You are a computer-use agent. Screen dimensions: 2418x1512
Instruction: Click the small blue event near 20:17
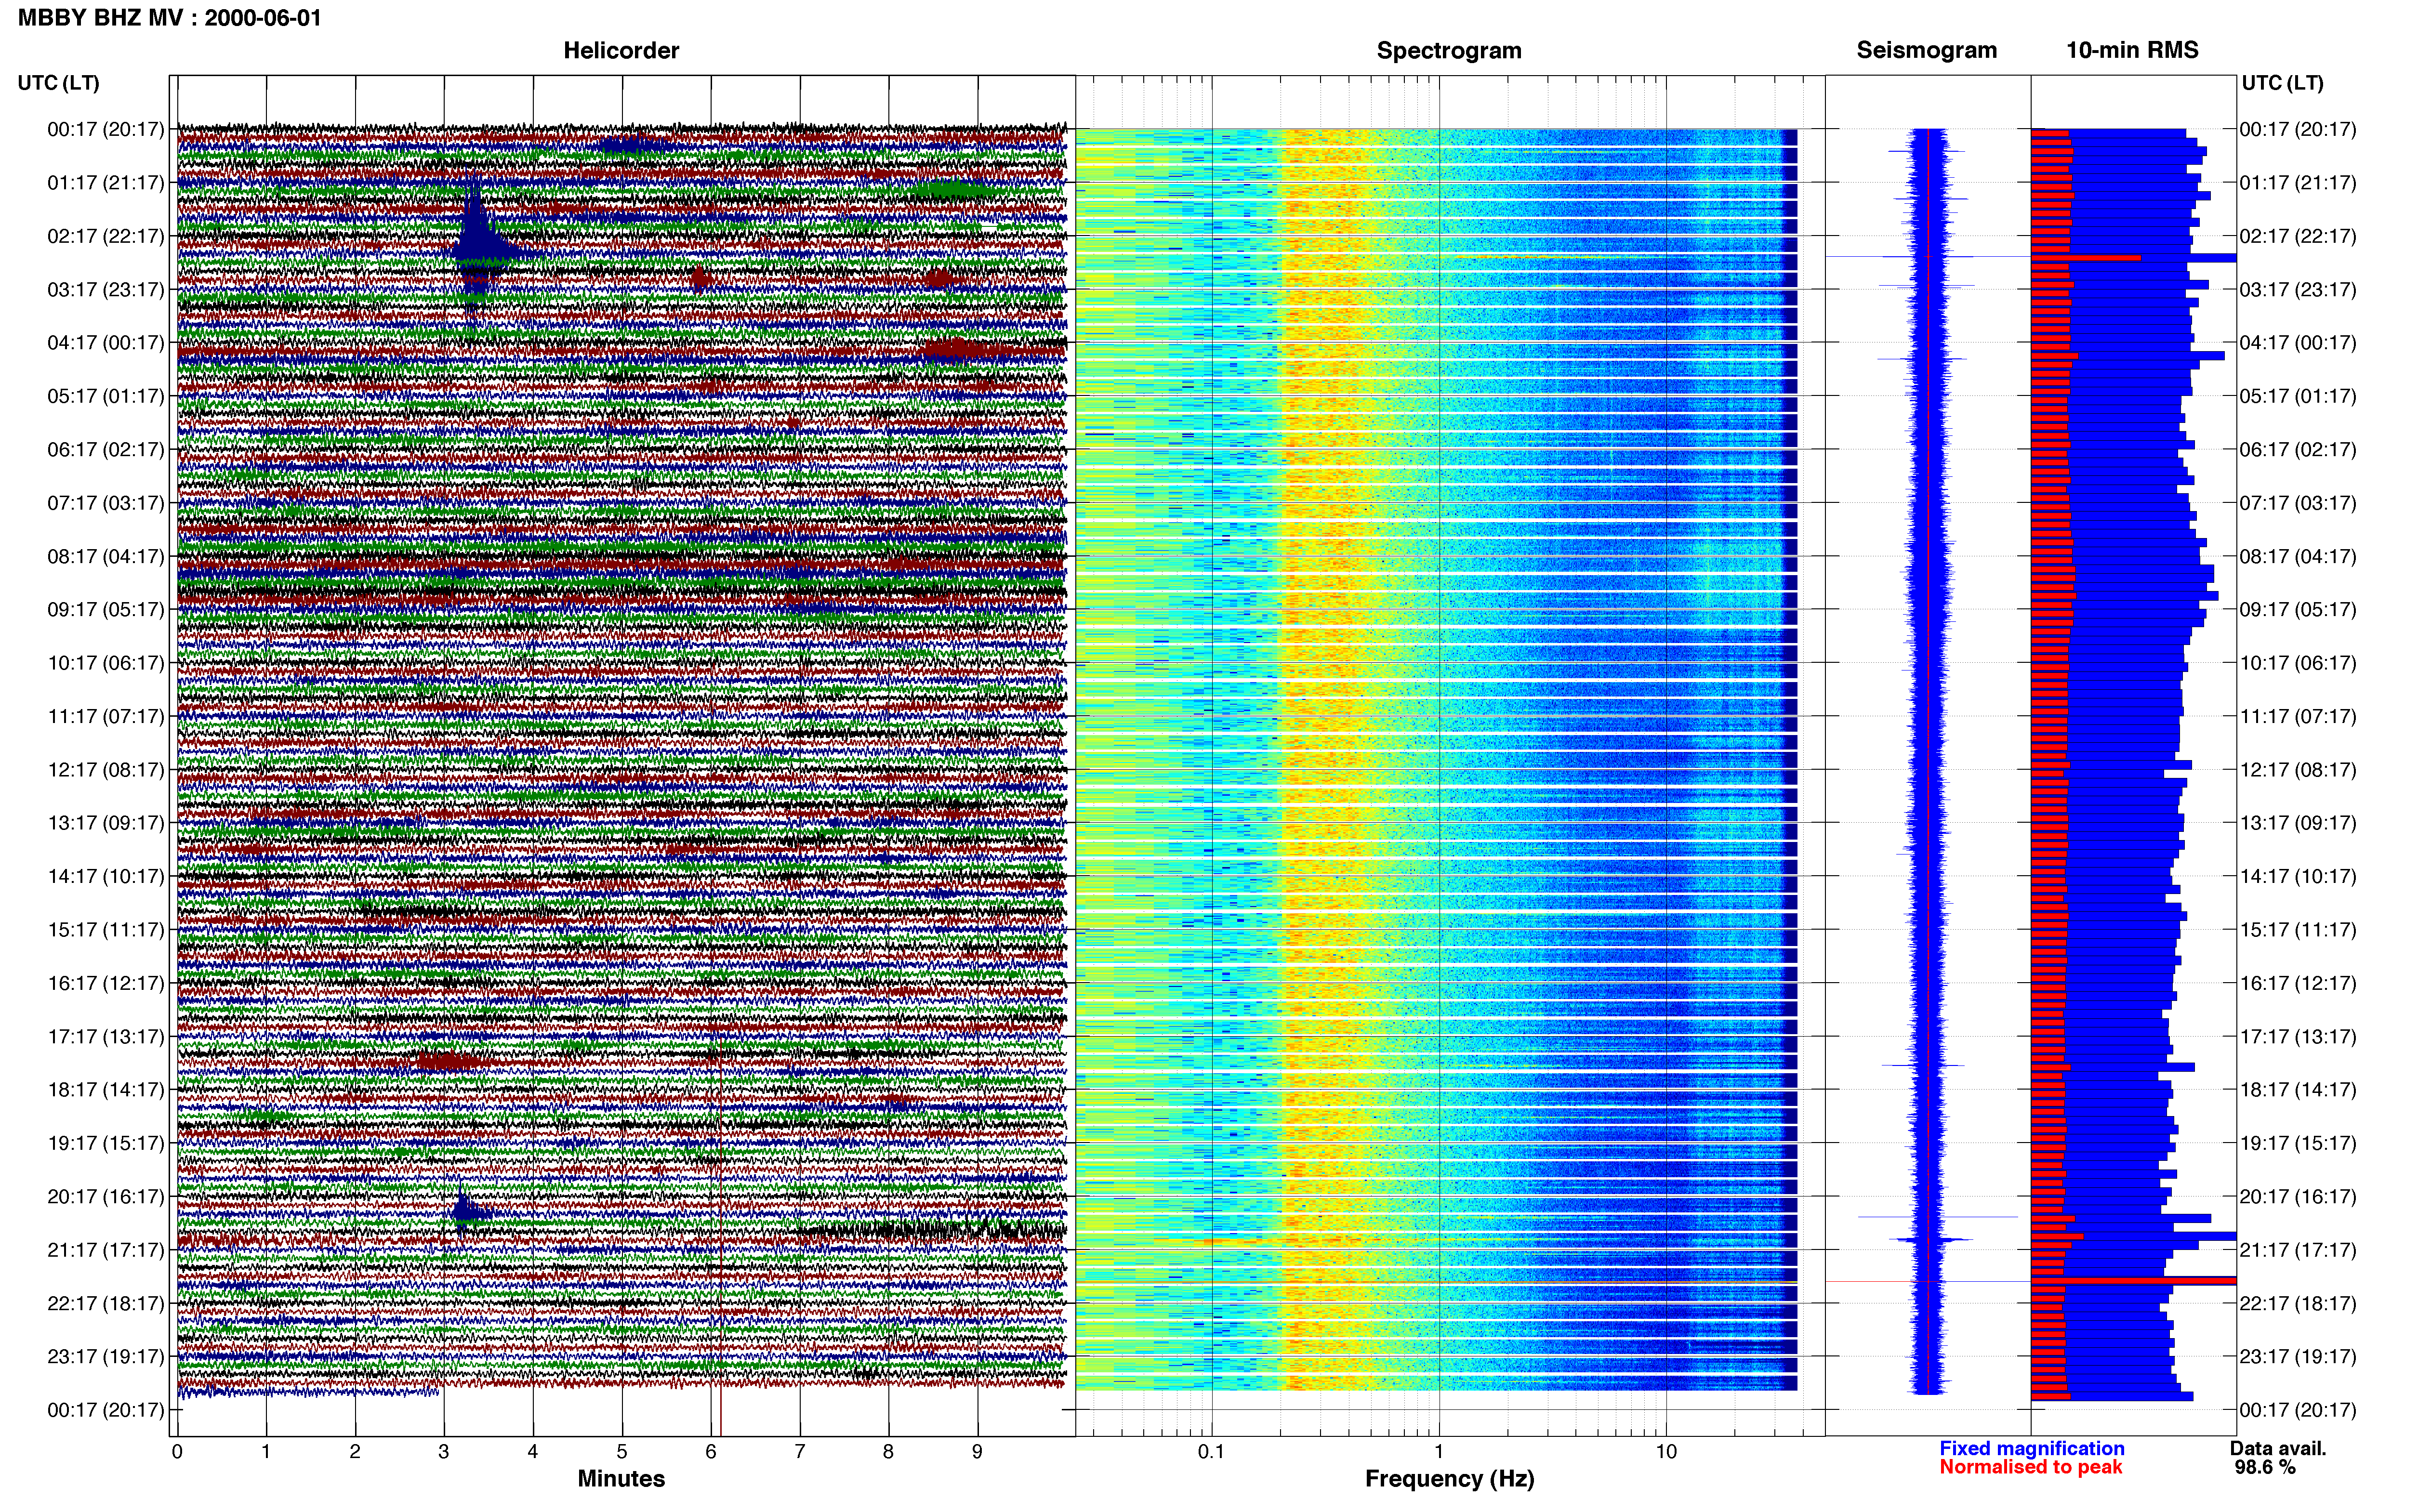tap(466, 1213)
